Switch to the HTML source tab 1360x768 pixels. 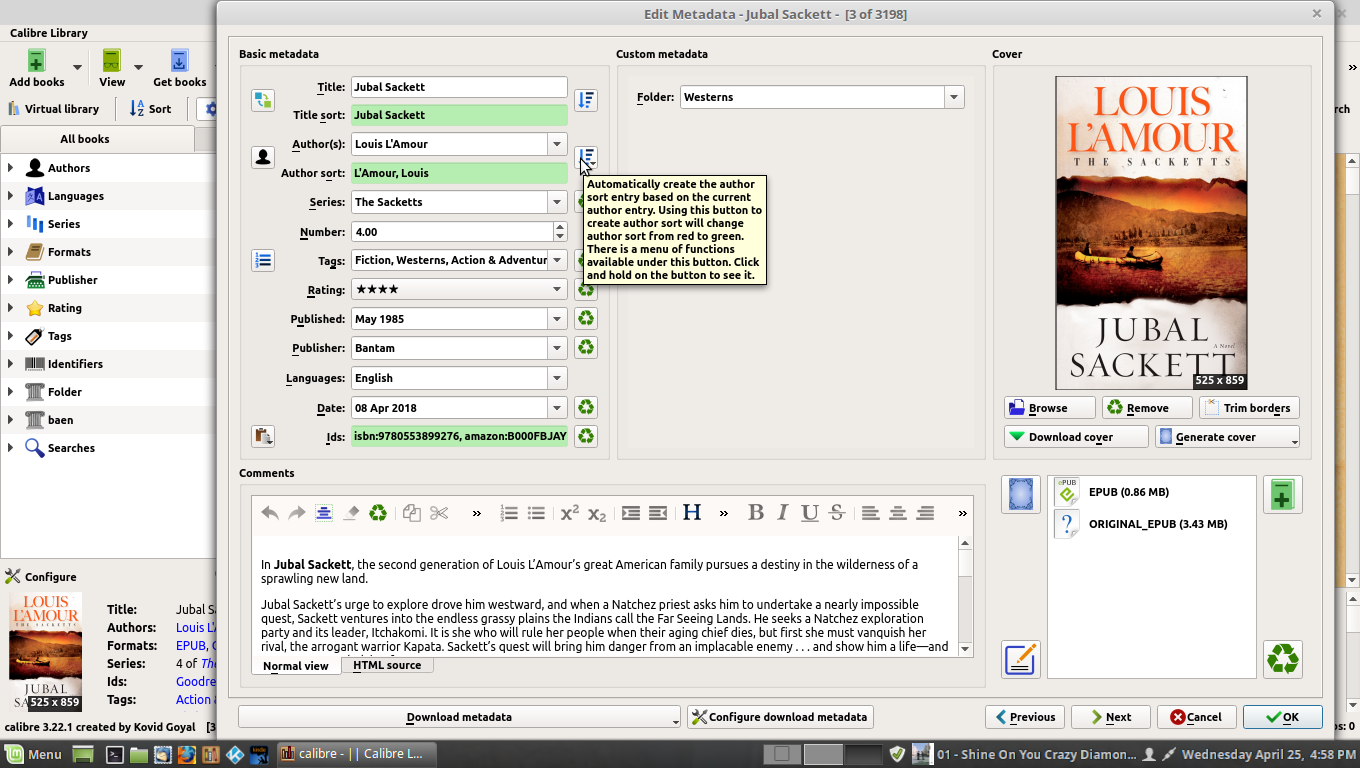point(387,665)
